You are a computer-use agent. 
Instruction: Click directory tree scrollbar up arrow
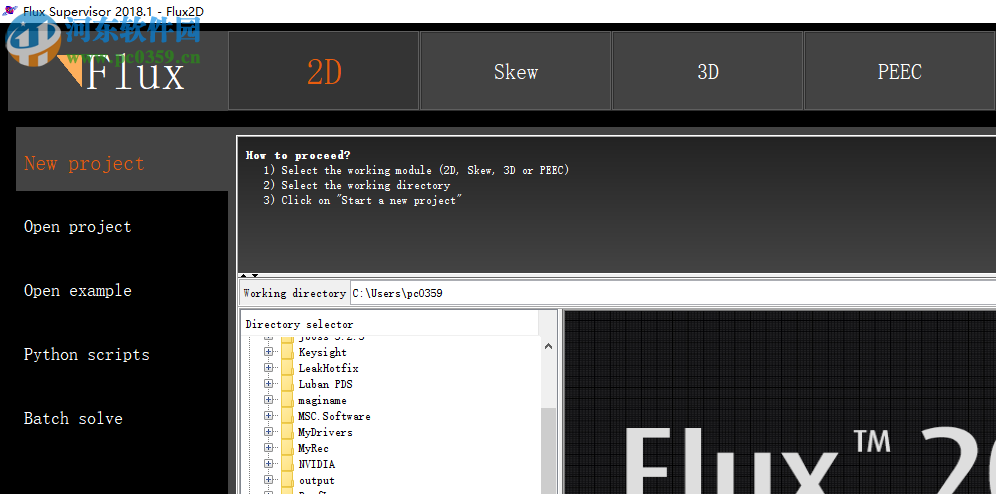tap(548, 347)
